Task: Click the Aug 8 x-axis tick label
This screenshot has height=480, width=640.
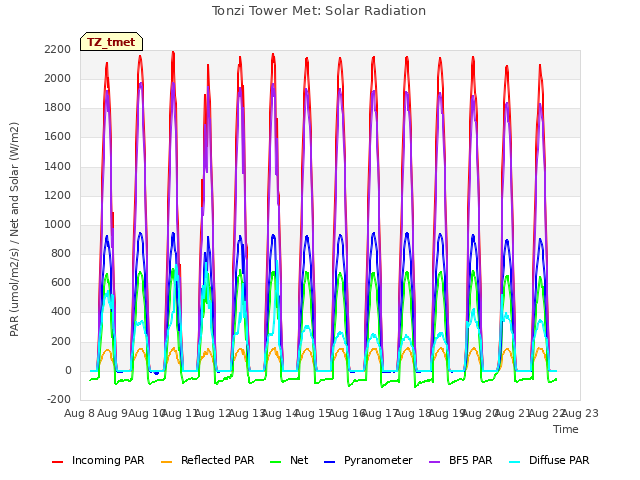Action: (80, 413)
